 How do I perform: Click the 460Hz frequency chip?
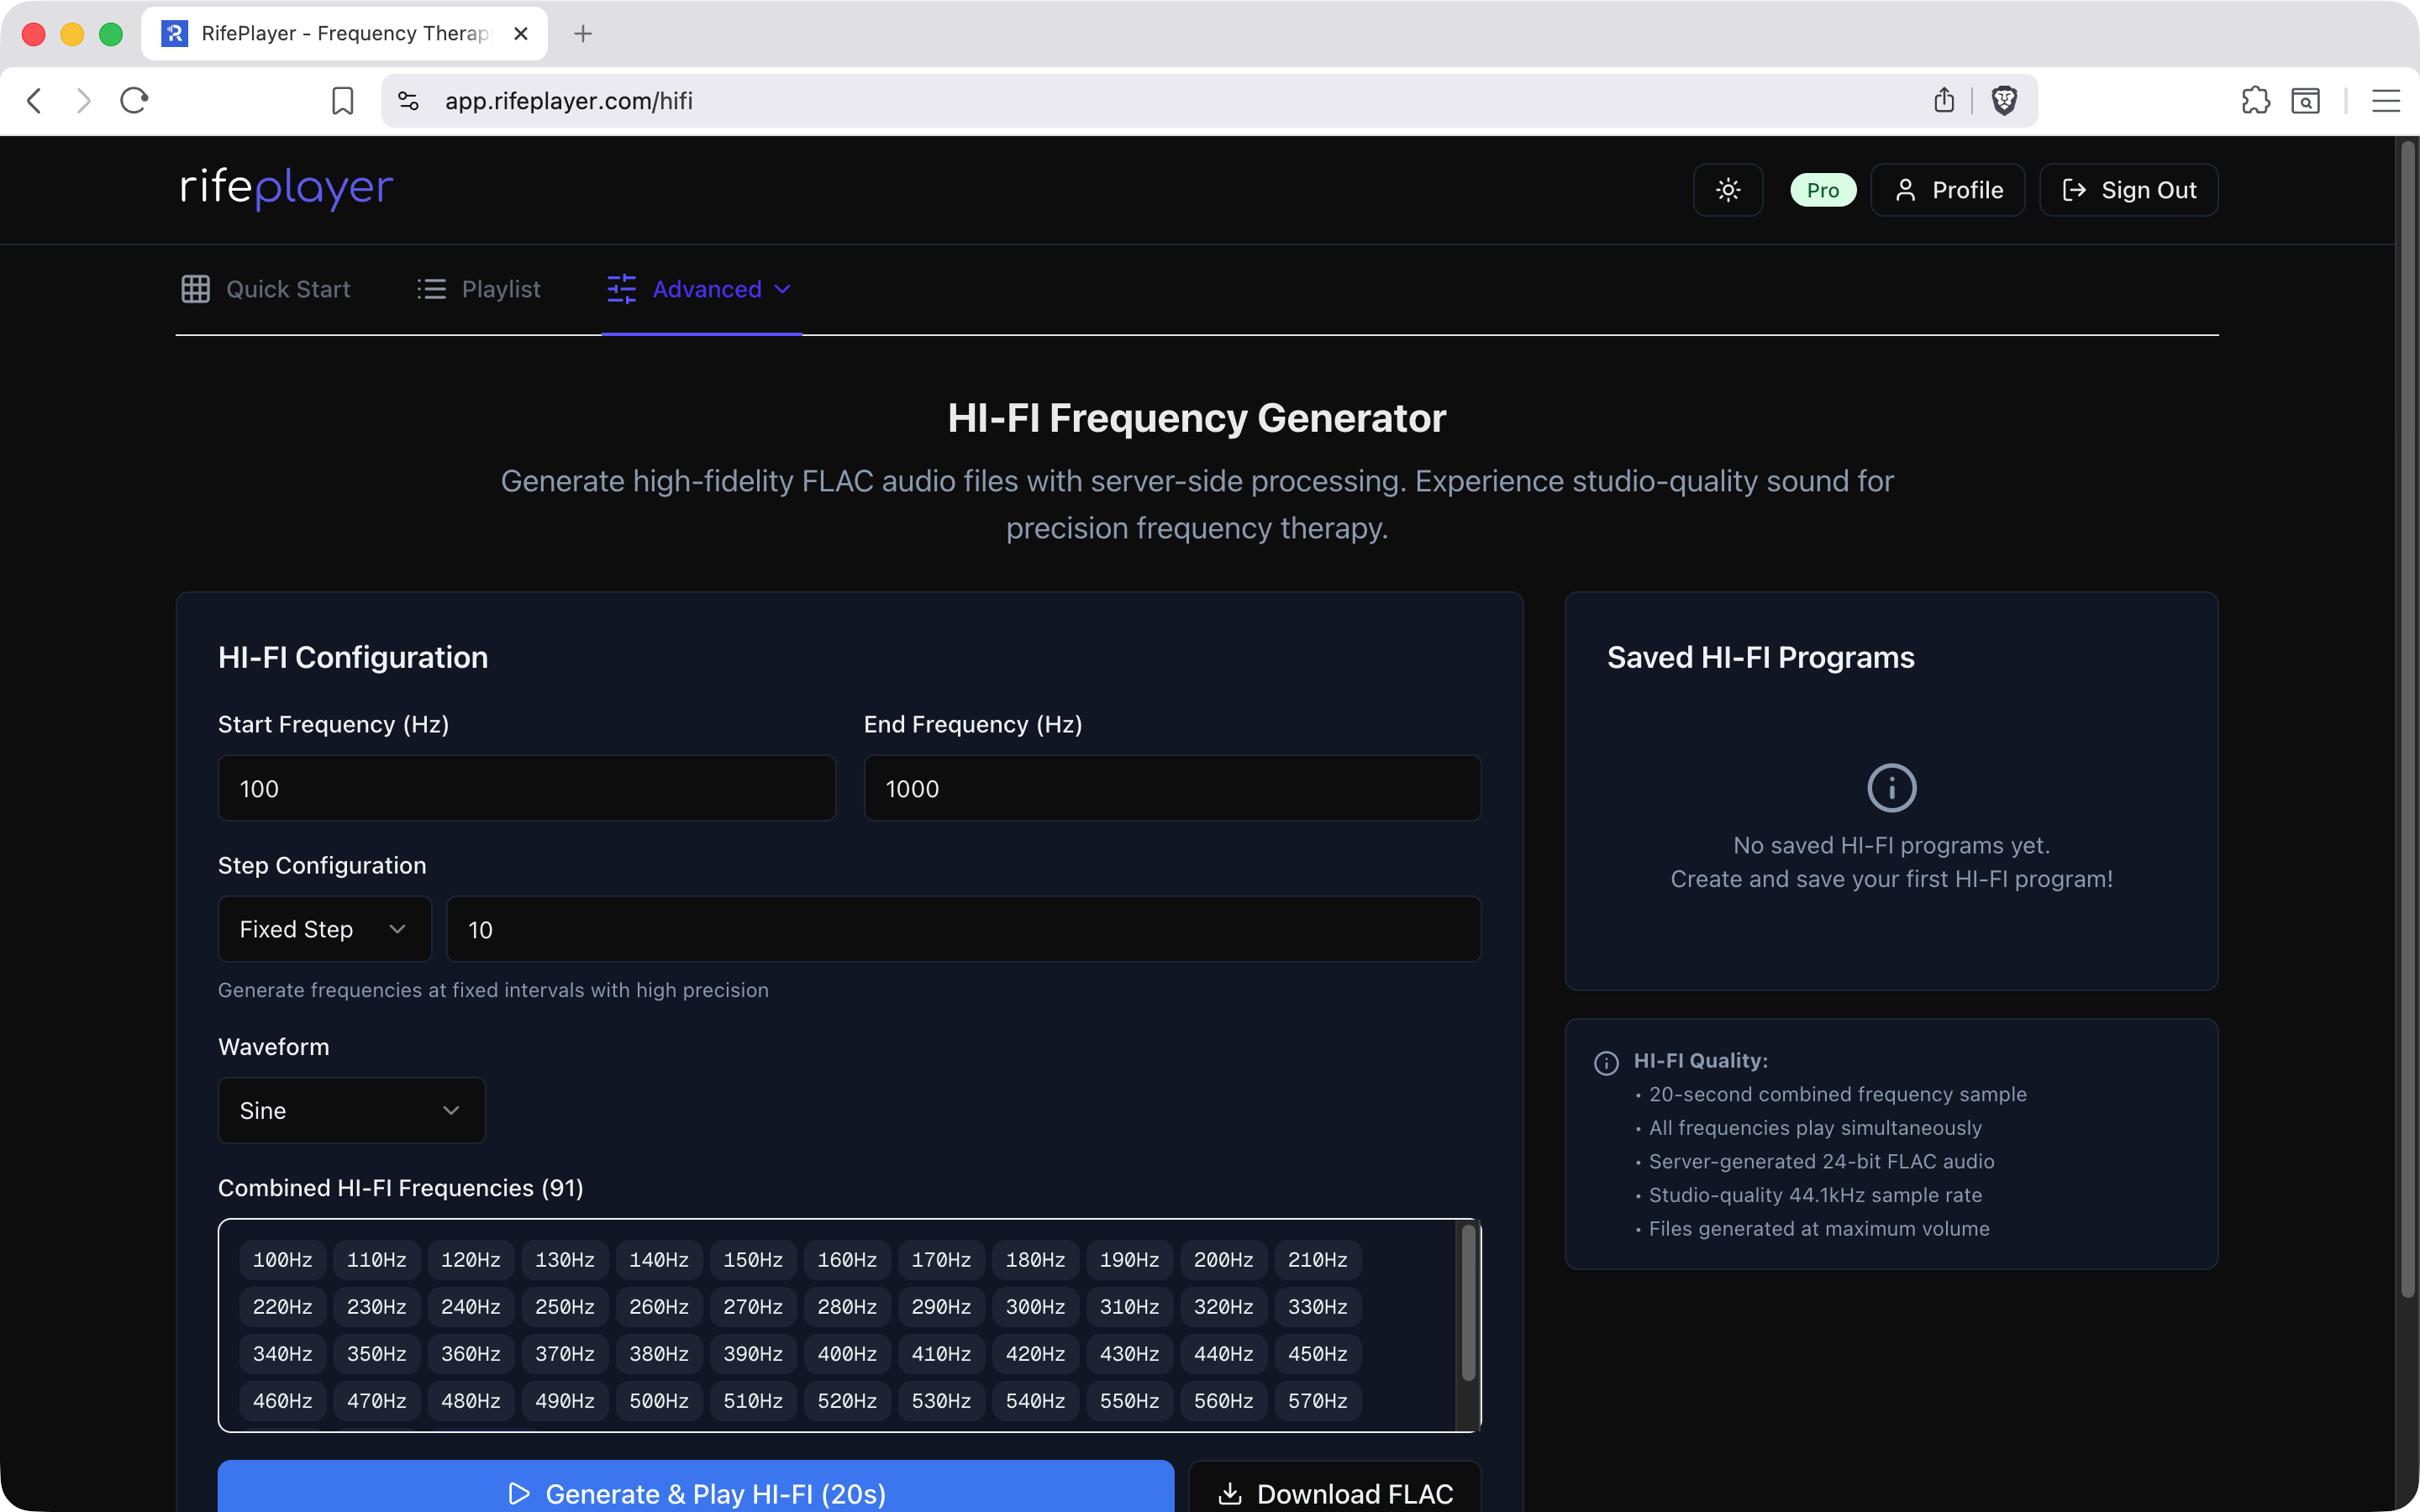[x=282, y=1401]
